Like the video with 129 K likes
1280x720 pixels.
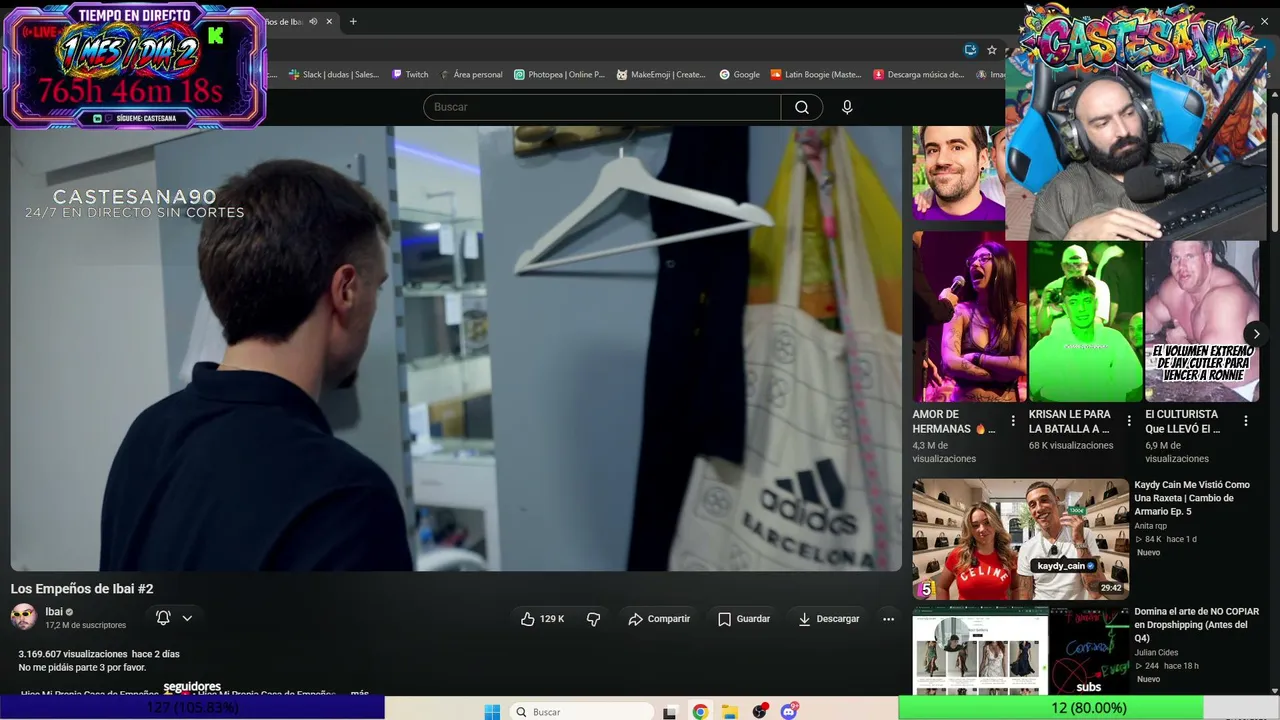tap(542, 619)
